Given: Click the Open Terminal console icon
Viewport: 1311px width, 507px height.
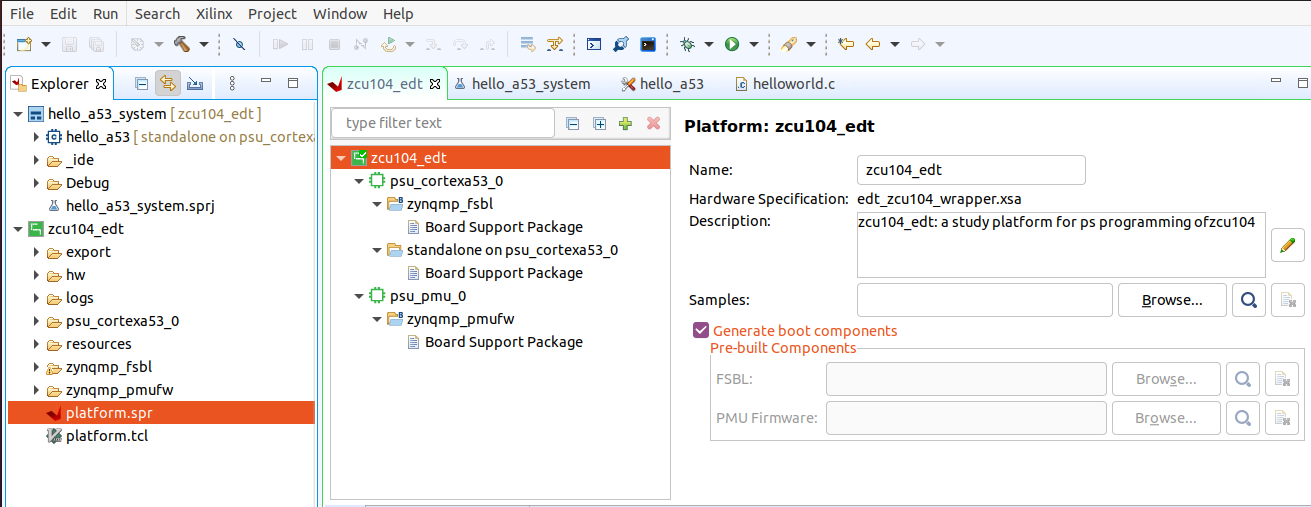Looking at the screenshot, I should (649, 44).
